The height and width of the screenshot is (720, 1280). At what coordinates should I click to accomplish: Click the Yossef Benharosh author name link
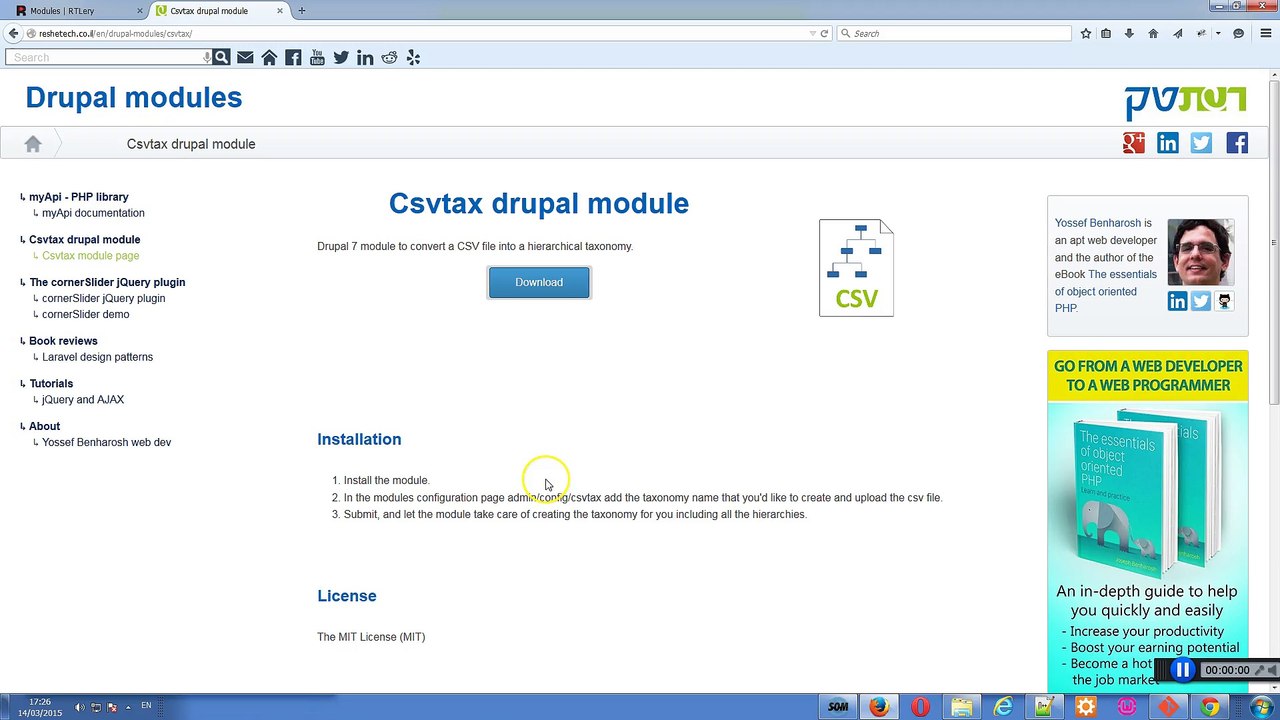[x=1097, y=223]
